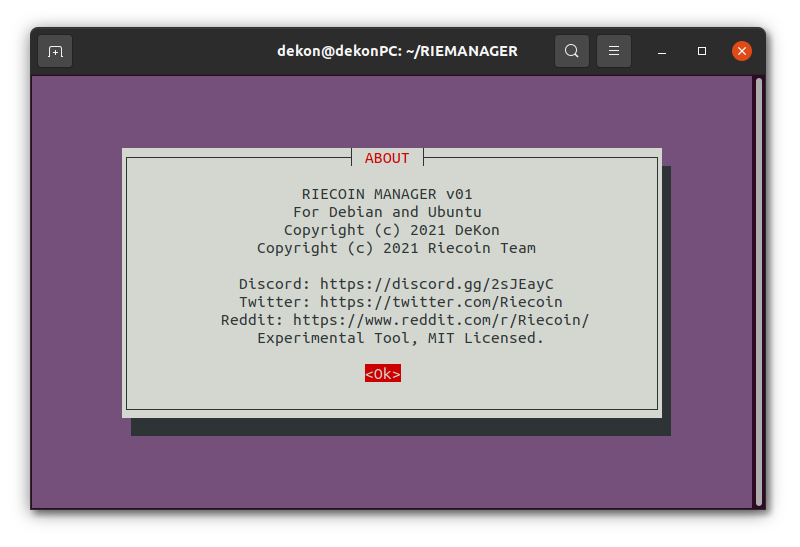
Task: Click the Twitter Riecoin URL
Action: [x=441, y=302]
